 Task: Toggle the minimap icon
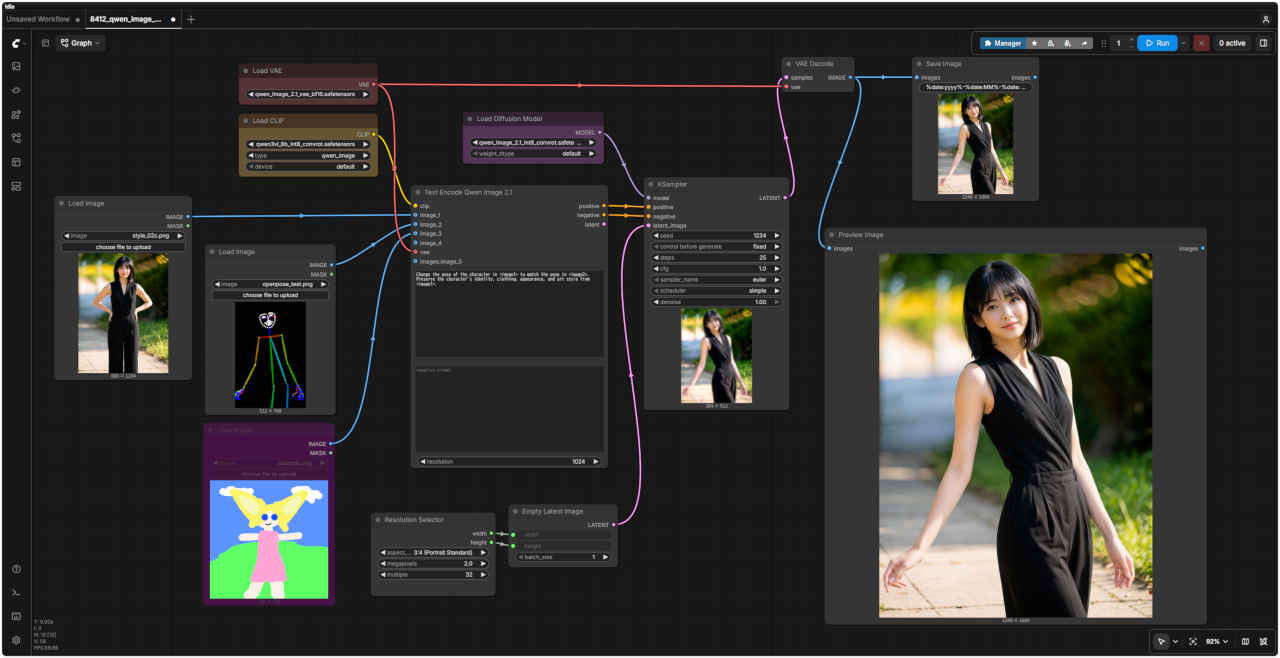click(1245, 641)
